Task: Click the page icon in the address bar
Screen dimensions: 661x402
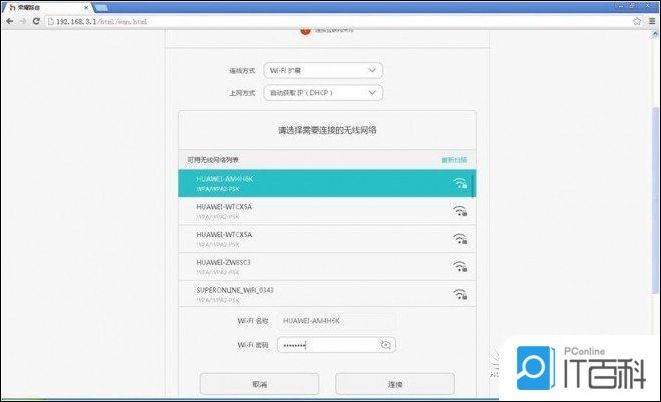Action: coord(51,21)
